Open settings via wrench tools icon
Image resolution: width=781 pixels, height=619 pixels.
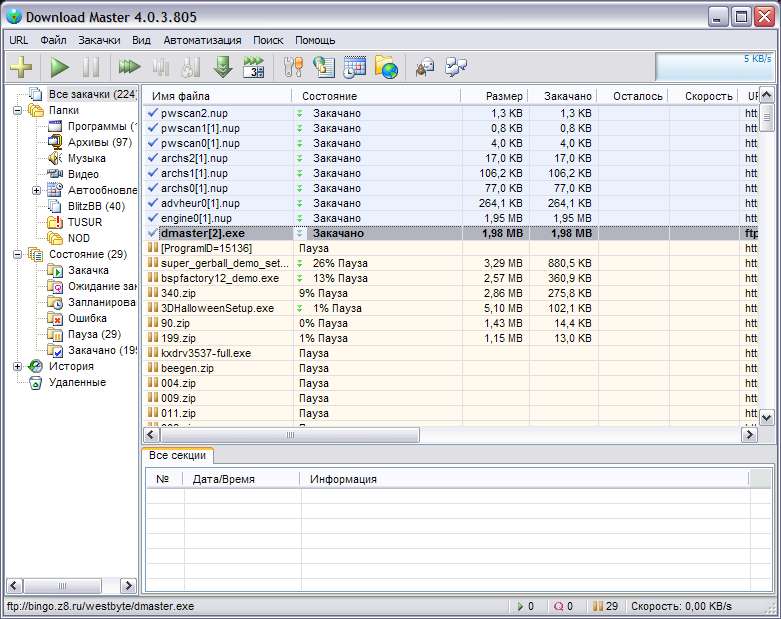click(293, 67)
